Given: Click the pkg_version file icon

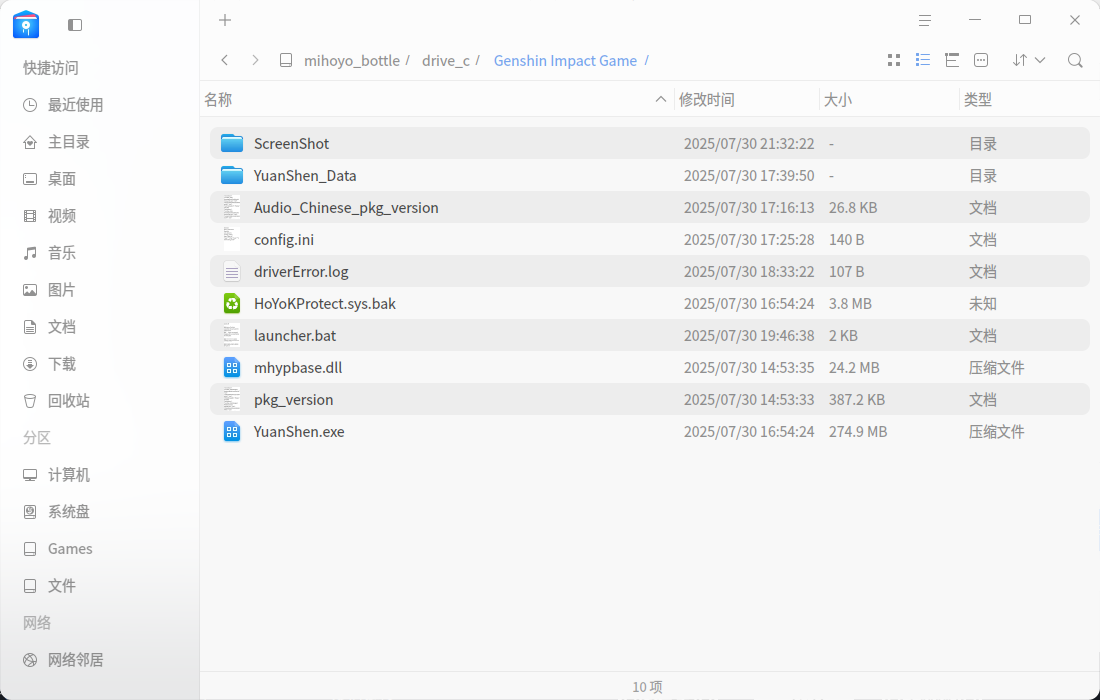Looking at the screenshot, I should tap(232, 400).
